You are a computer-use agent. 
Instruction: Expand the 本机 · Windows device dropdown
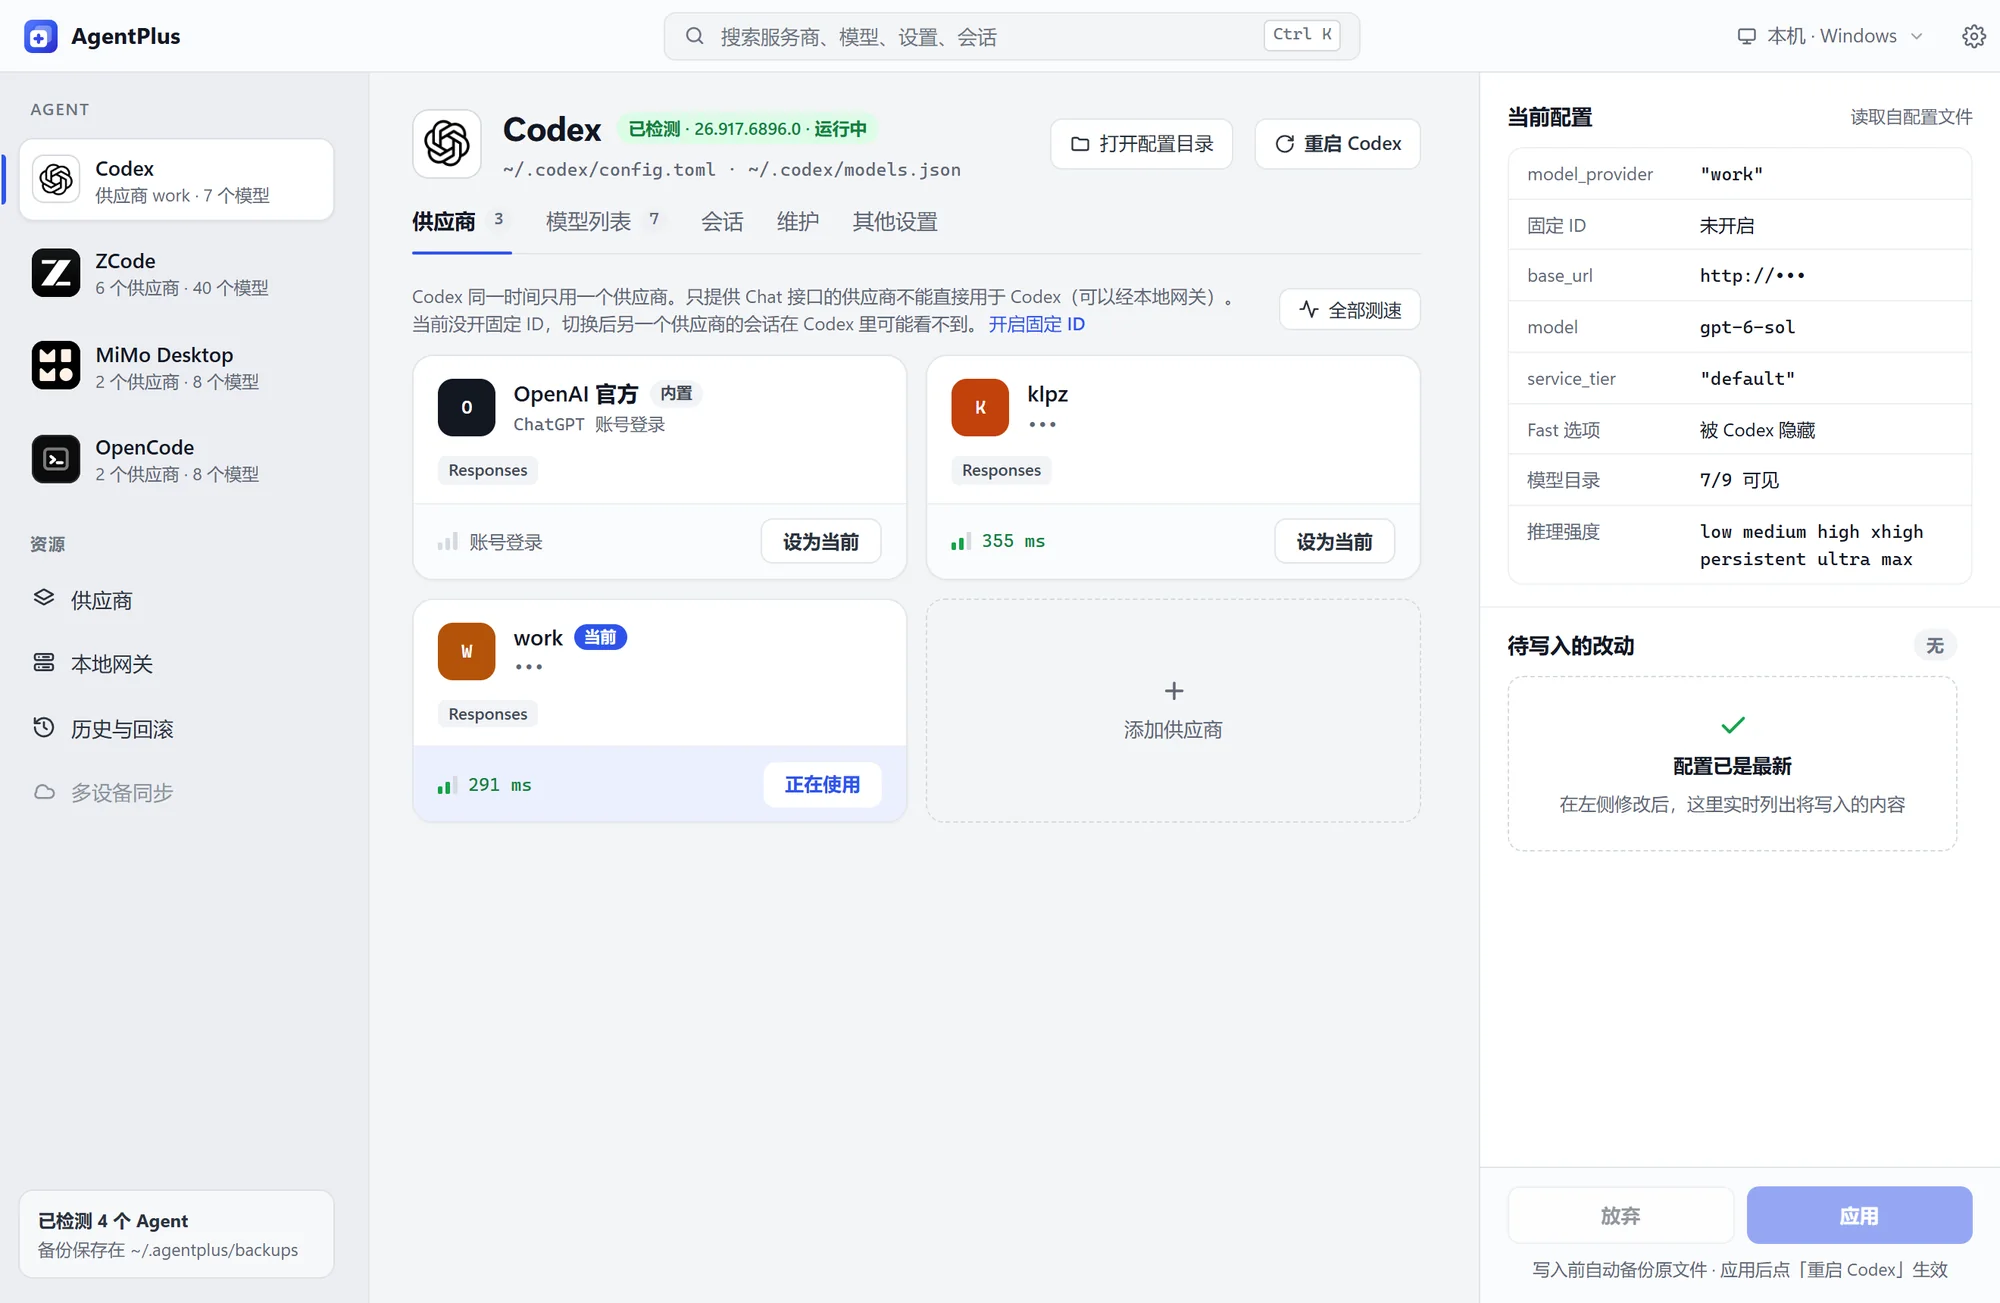(x=1831, y=36)
